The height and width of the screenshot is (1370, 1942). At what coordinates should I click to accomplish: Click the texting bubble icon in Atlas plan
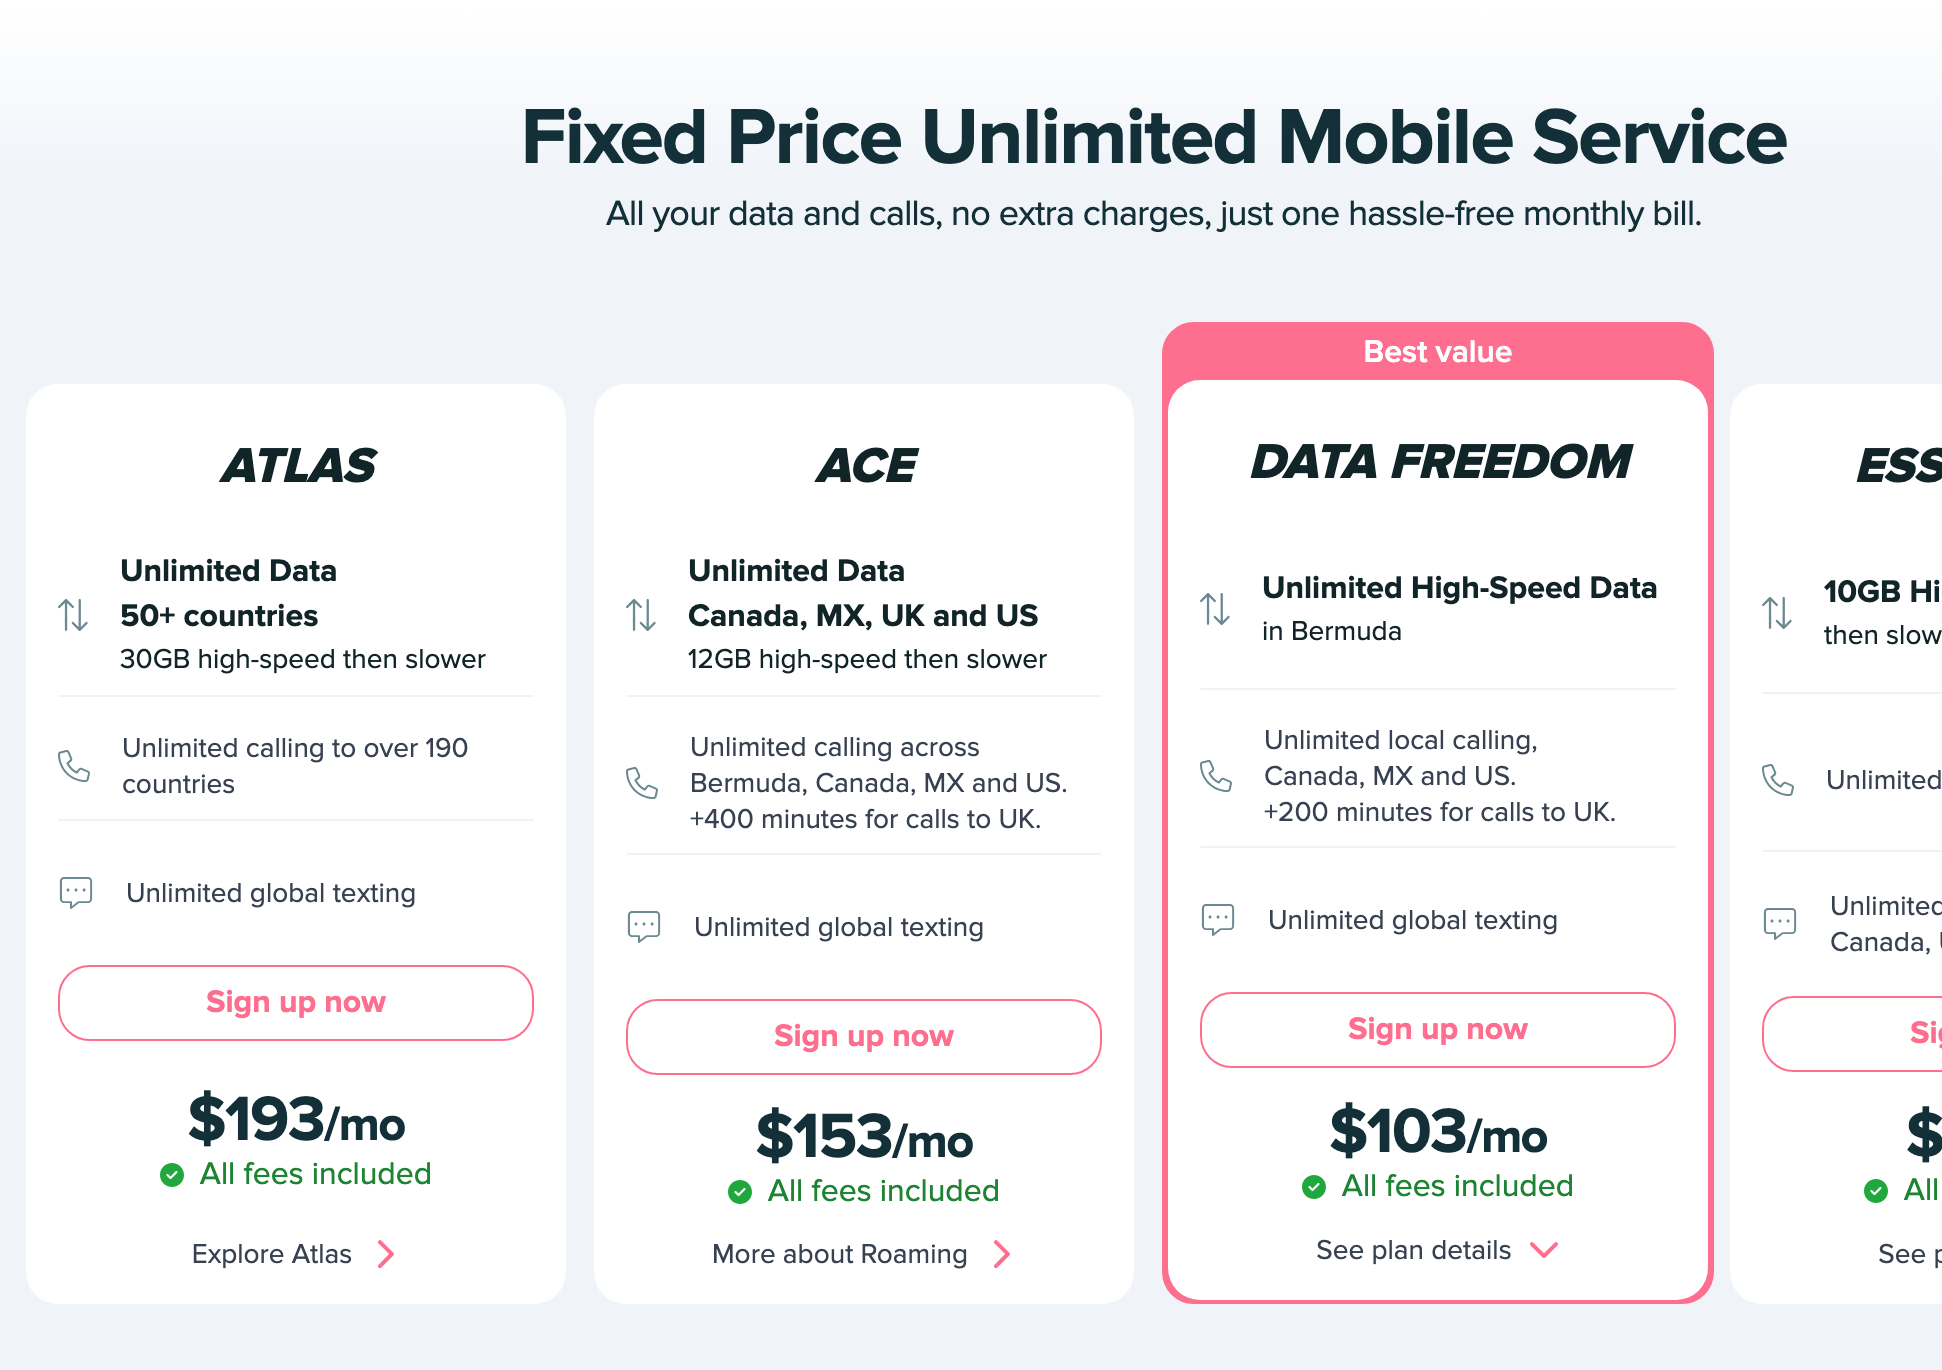[76, 892]
